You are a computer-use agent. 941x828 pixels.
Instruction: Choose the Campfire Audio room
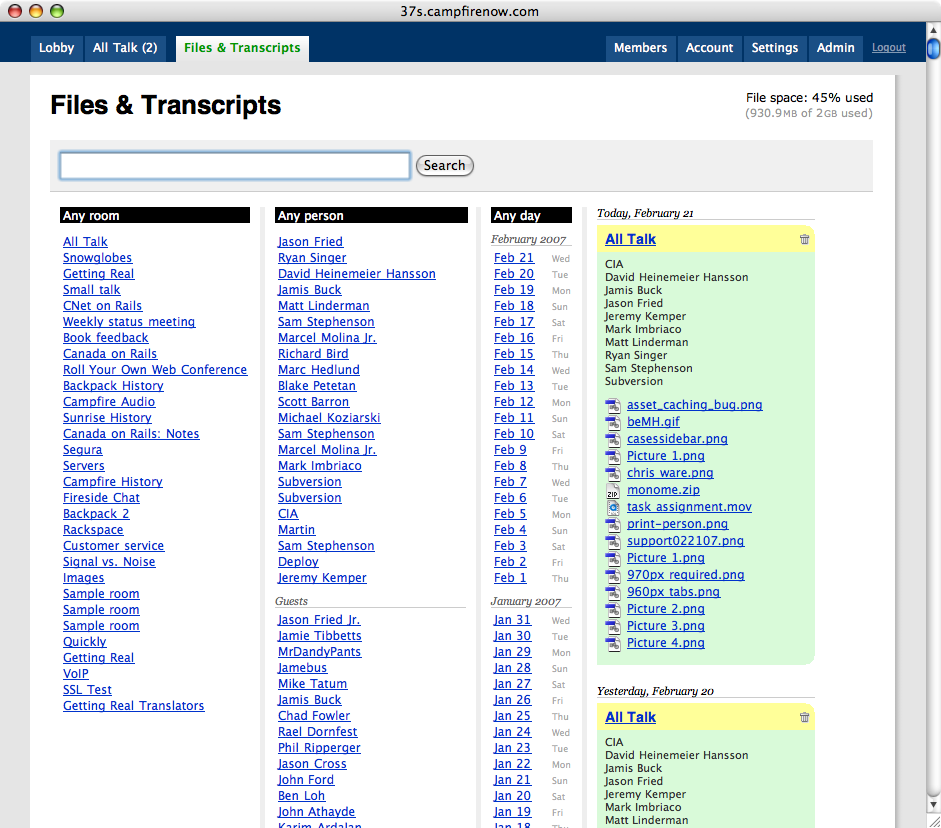[x=109, y=402]
